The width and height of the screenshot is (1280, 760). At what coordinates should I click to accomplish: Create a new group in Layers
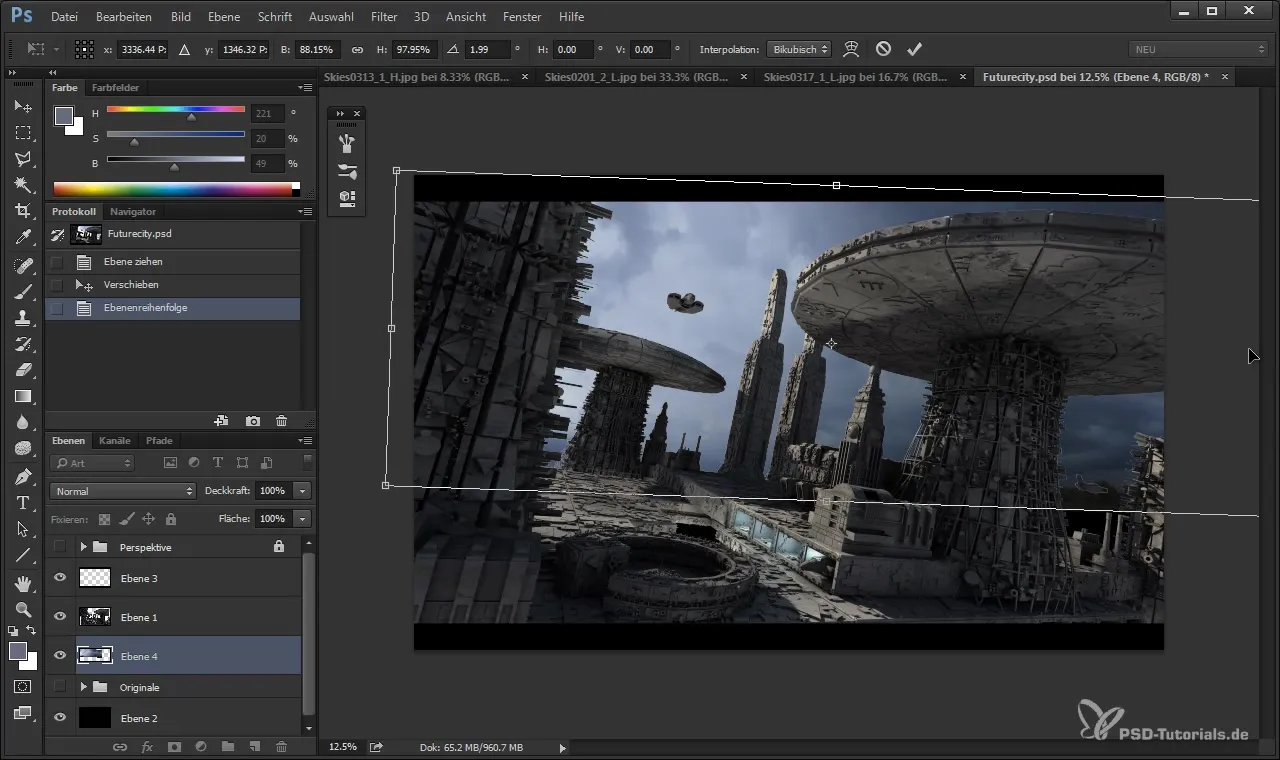click(x=227, y=746)
